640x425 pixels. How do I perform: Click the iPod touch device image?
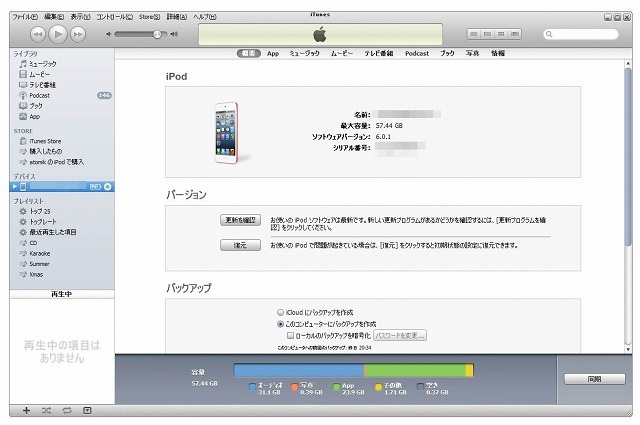tap(226, 132)
